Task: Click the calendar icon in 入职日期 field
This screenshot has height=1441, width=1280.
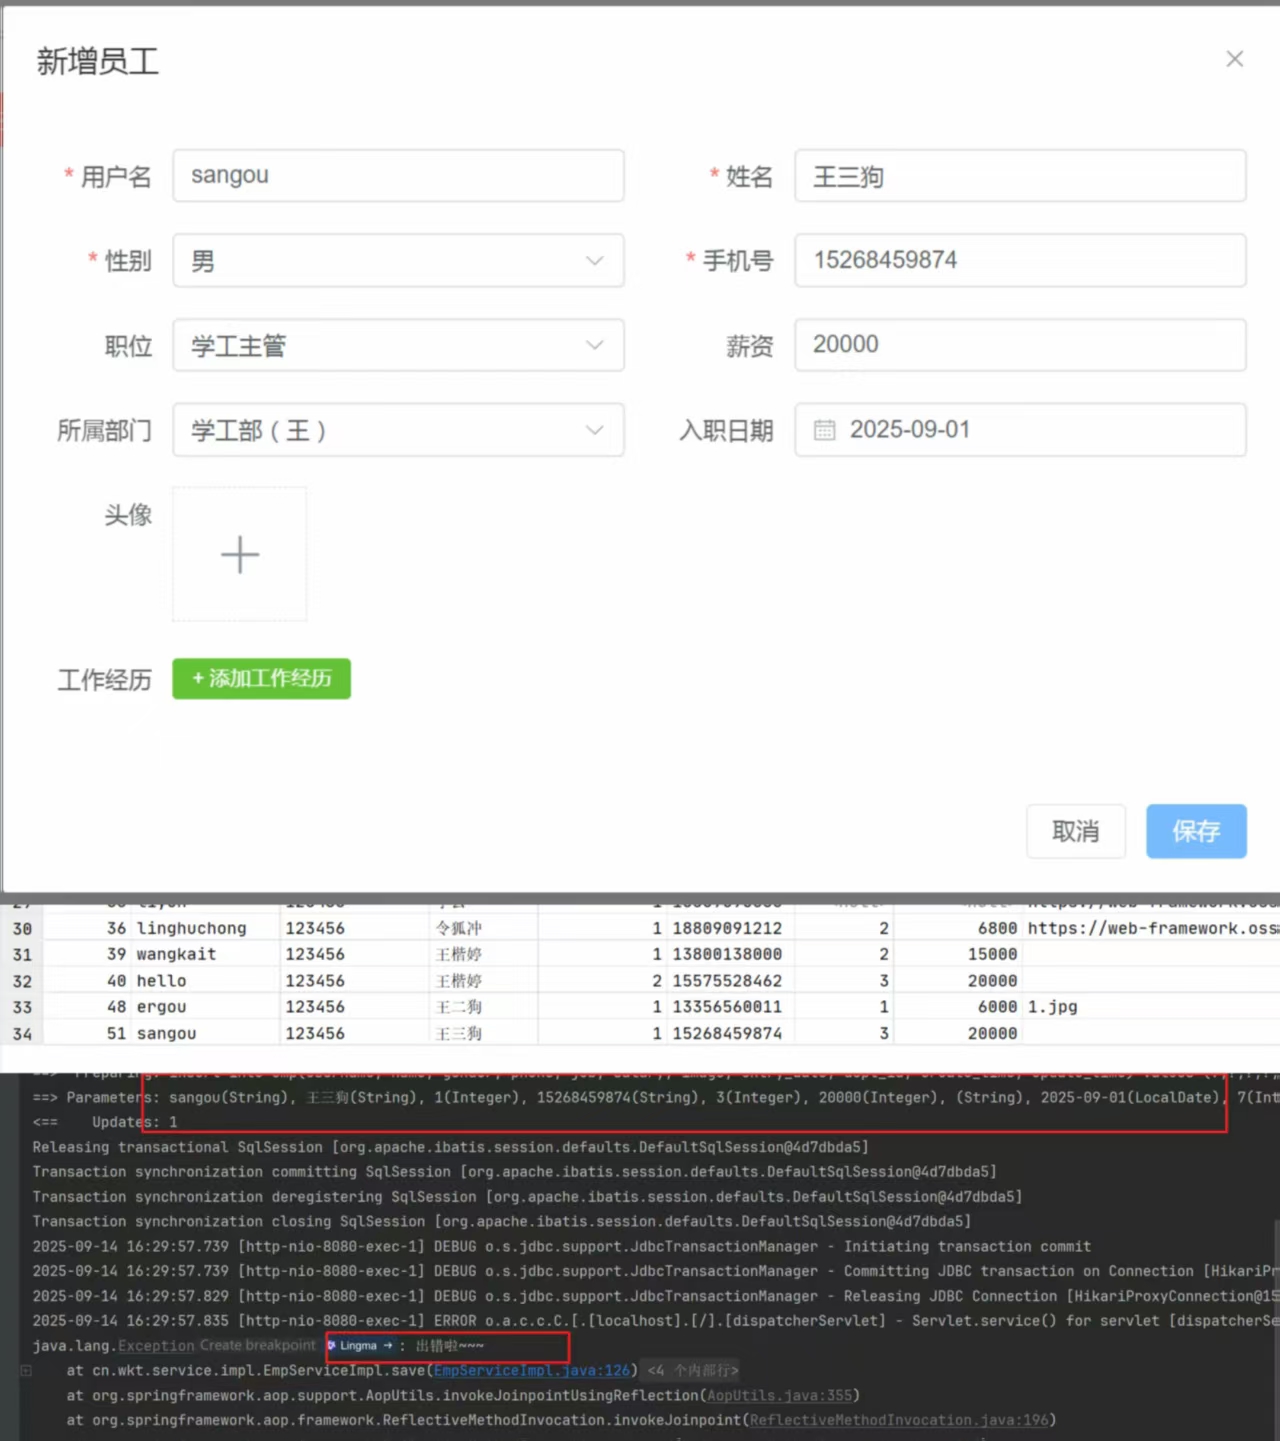Action: [824, 430]
